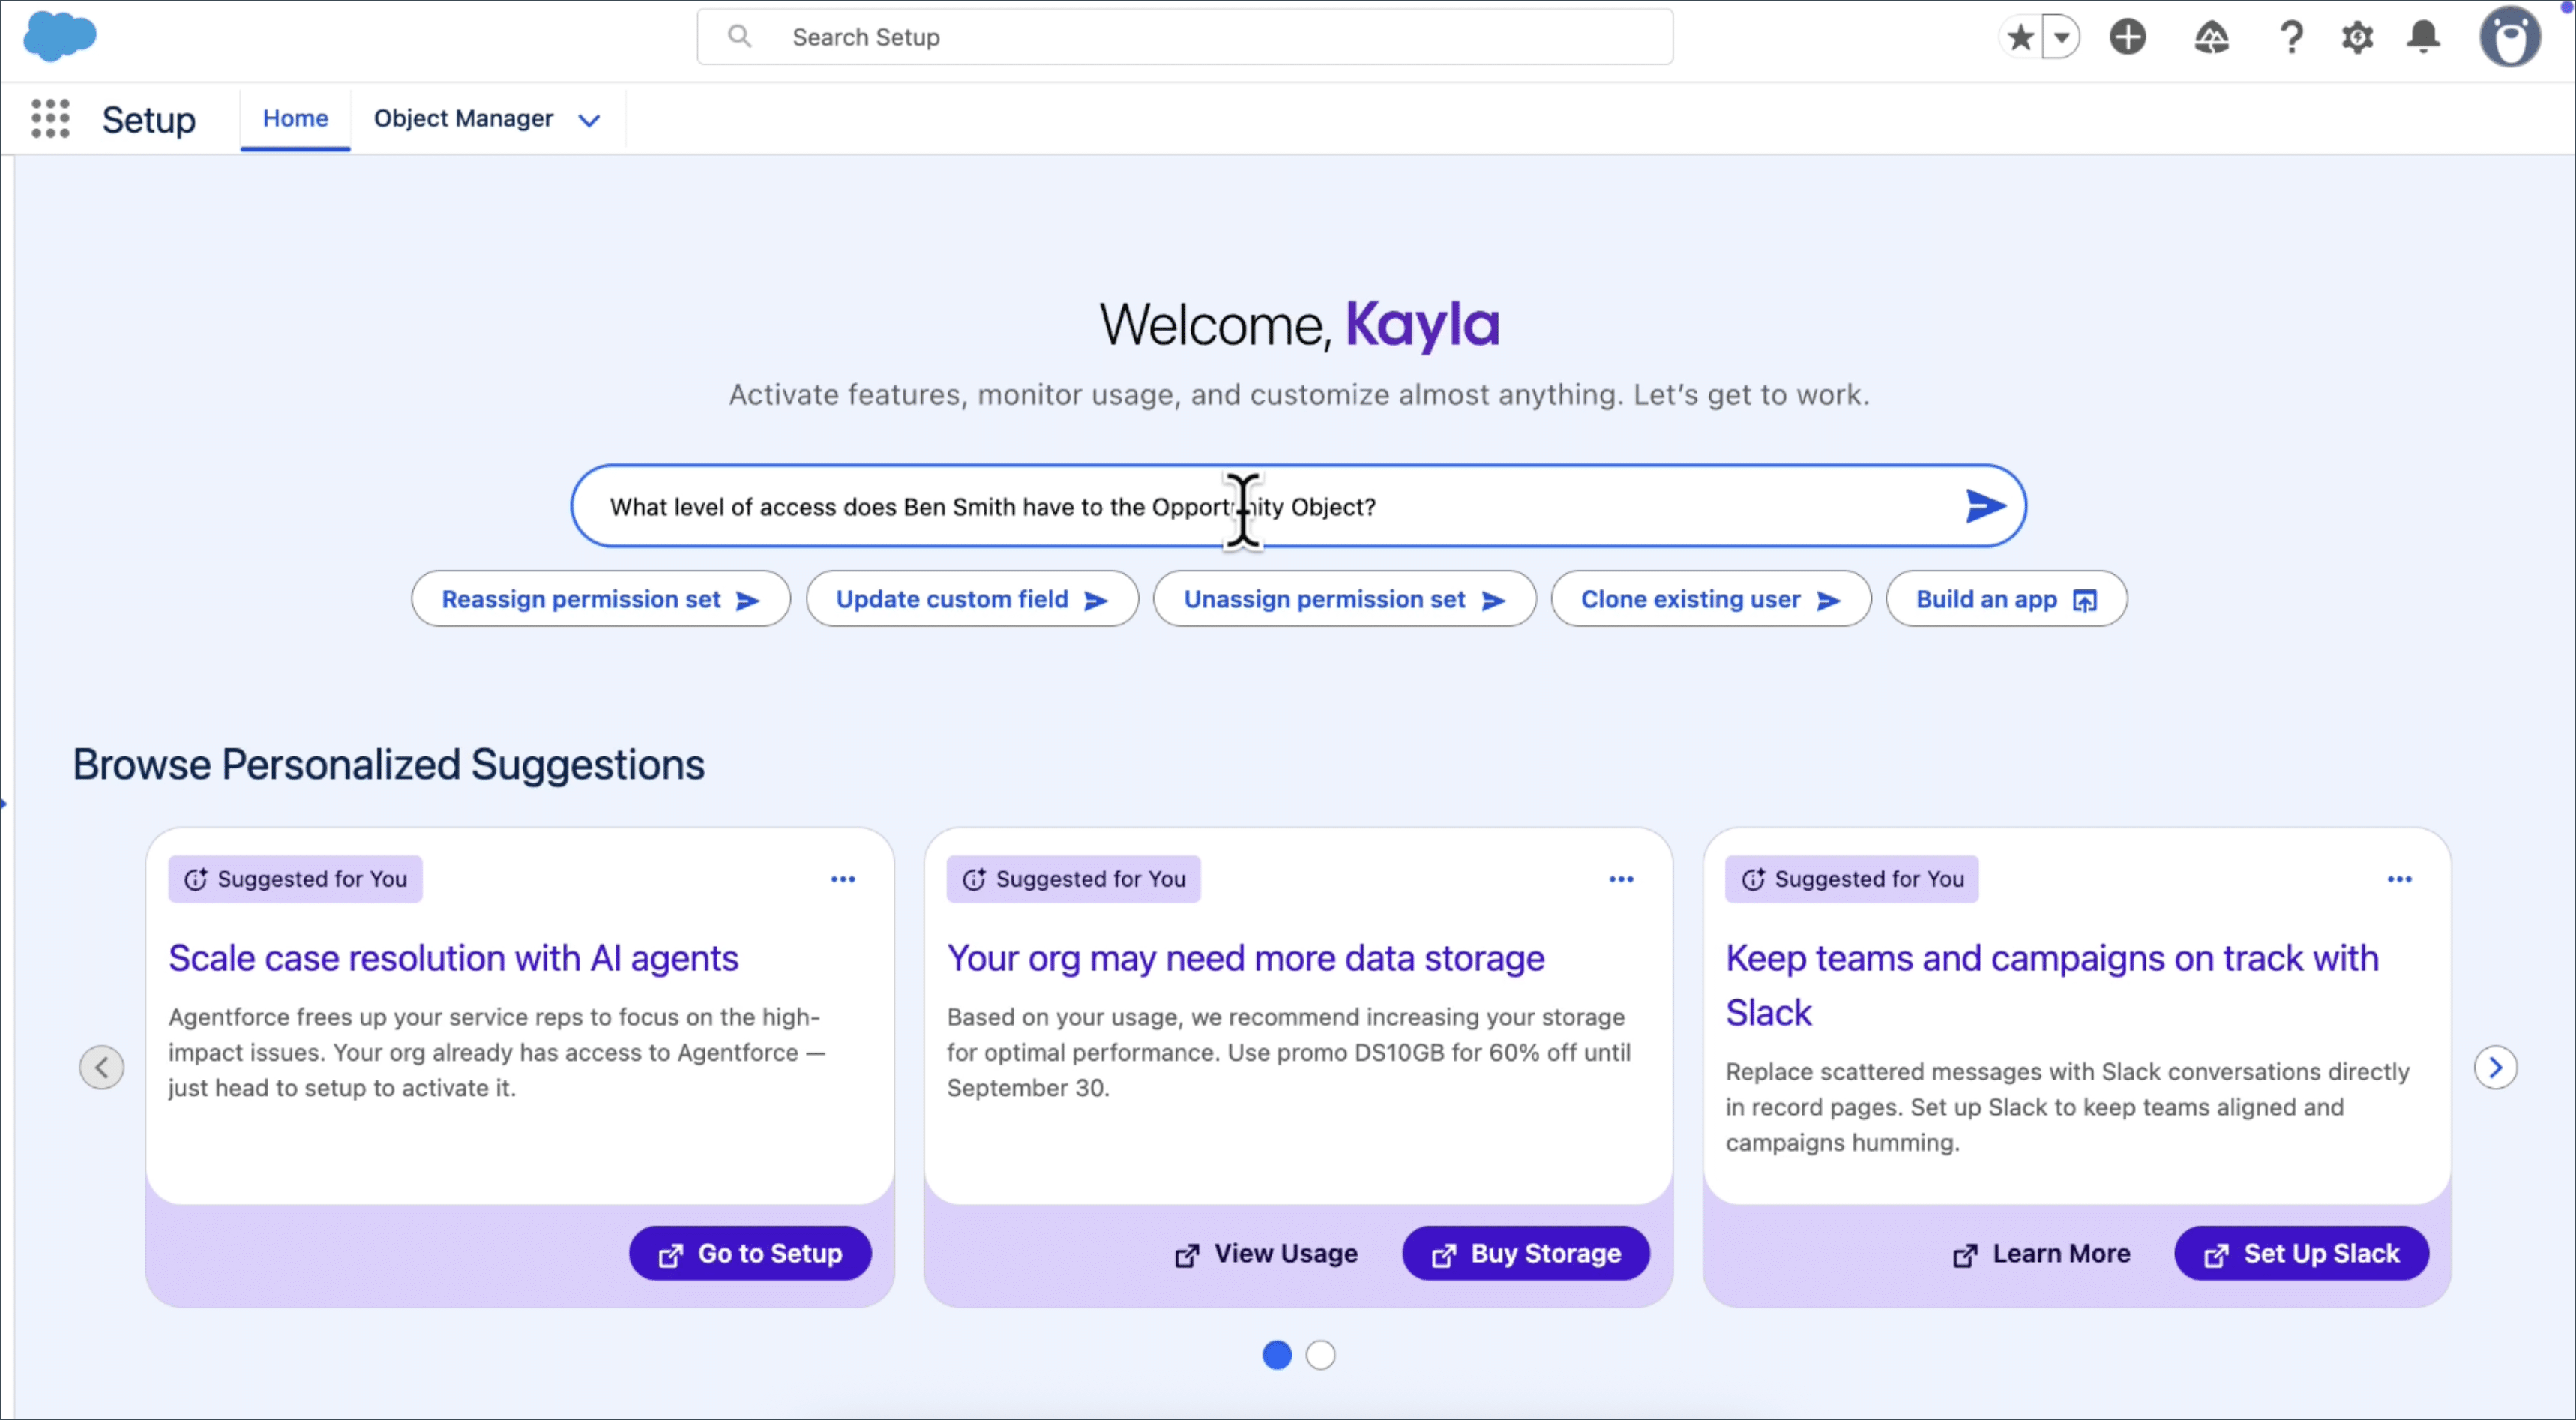Click the Set Up Slack button
The width and height of the screenshot is (2576, 1420).
2301,1253
